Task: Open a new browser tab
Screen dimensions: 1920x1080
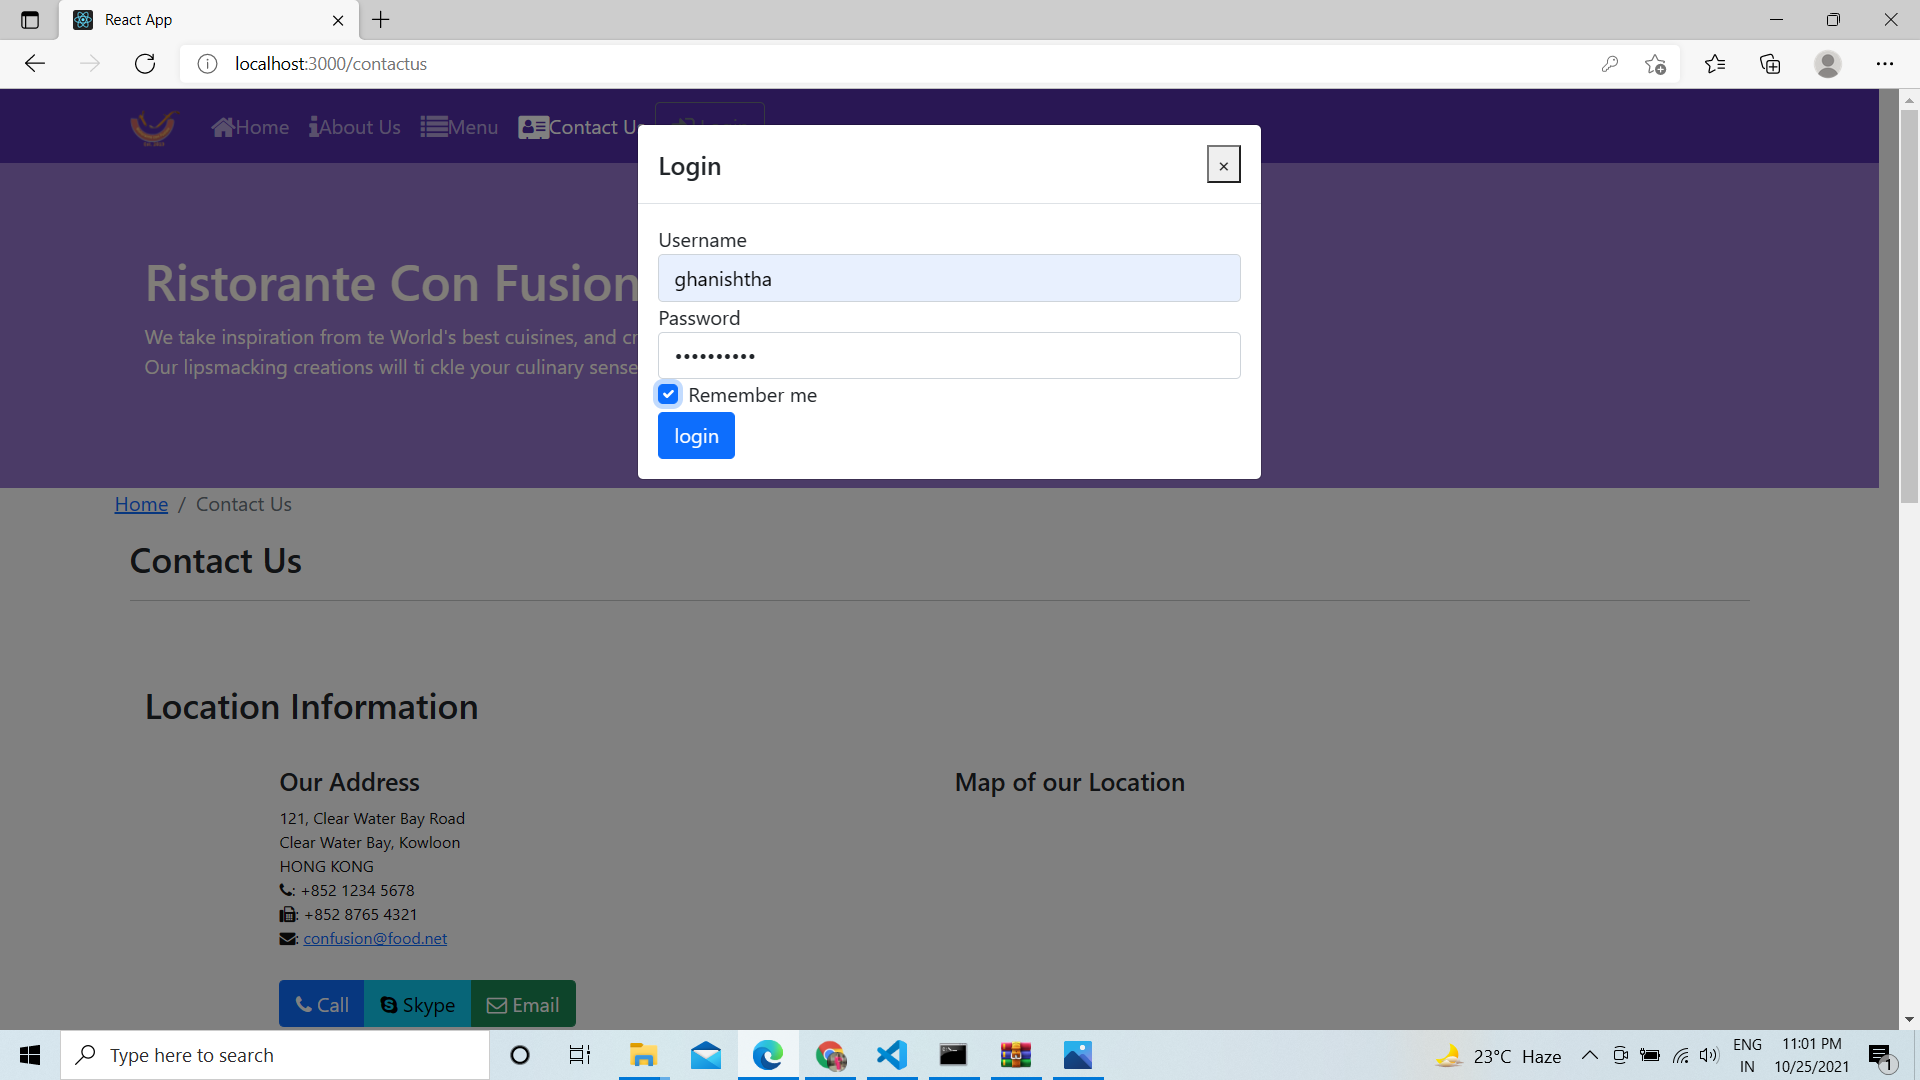Action: click(381, 19)
